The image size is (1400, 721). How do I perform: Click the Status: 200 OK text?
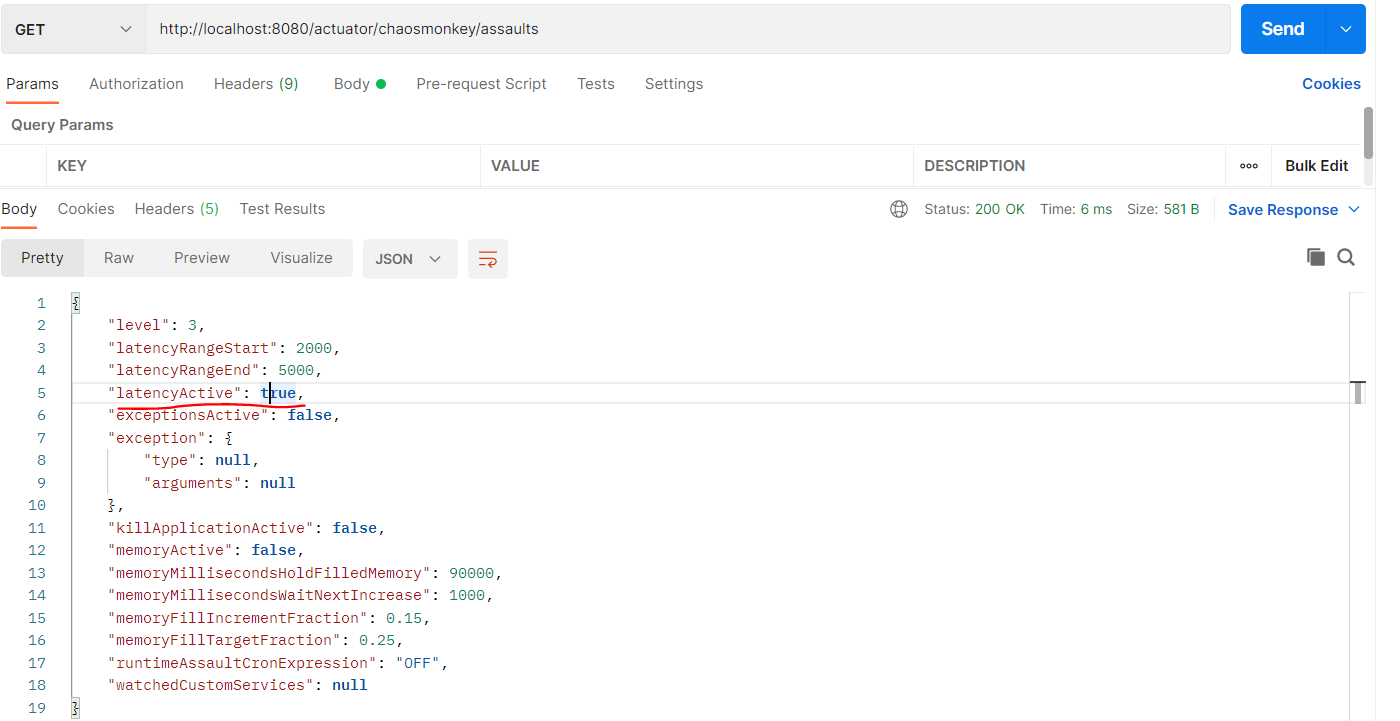click(x=974, y=209)
